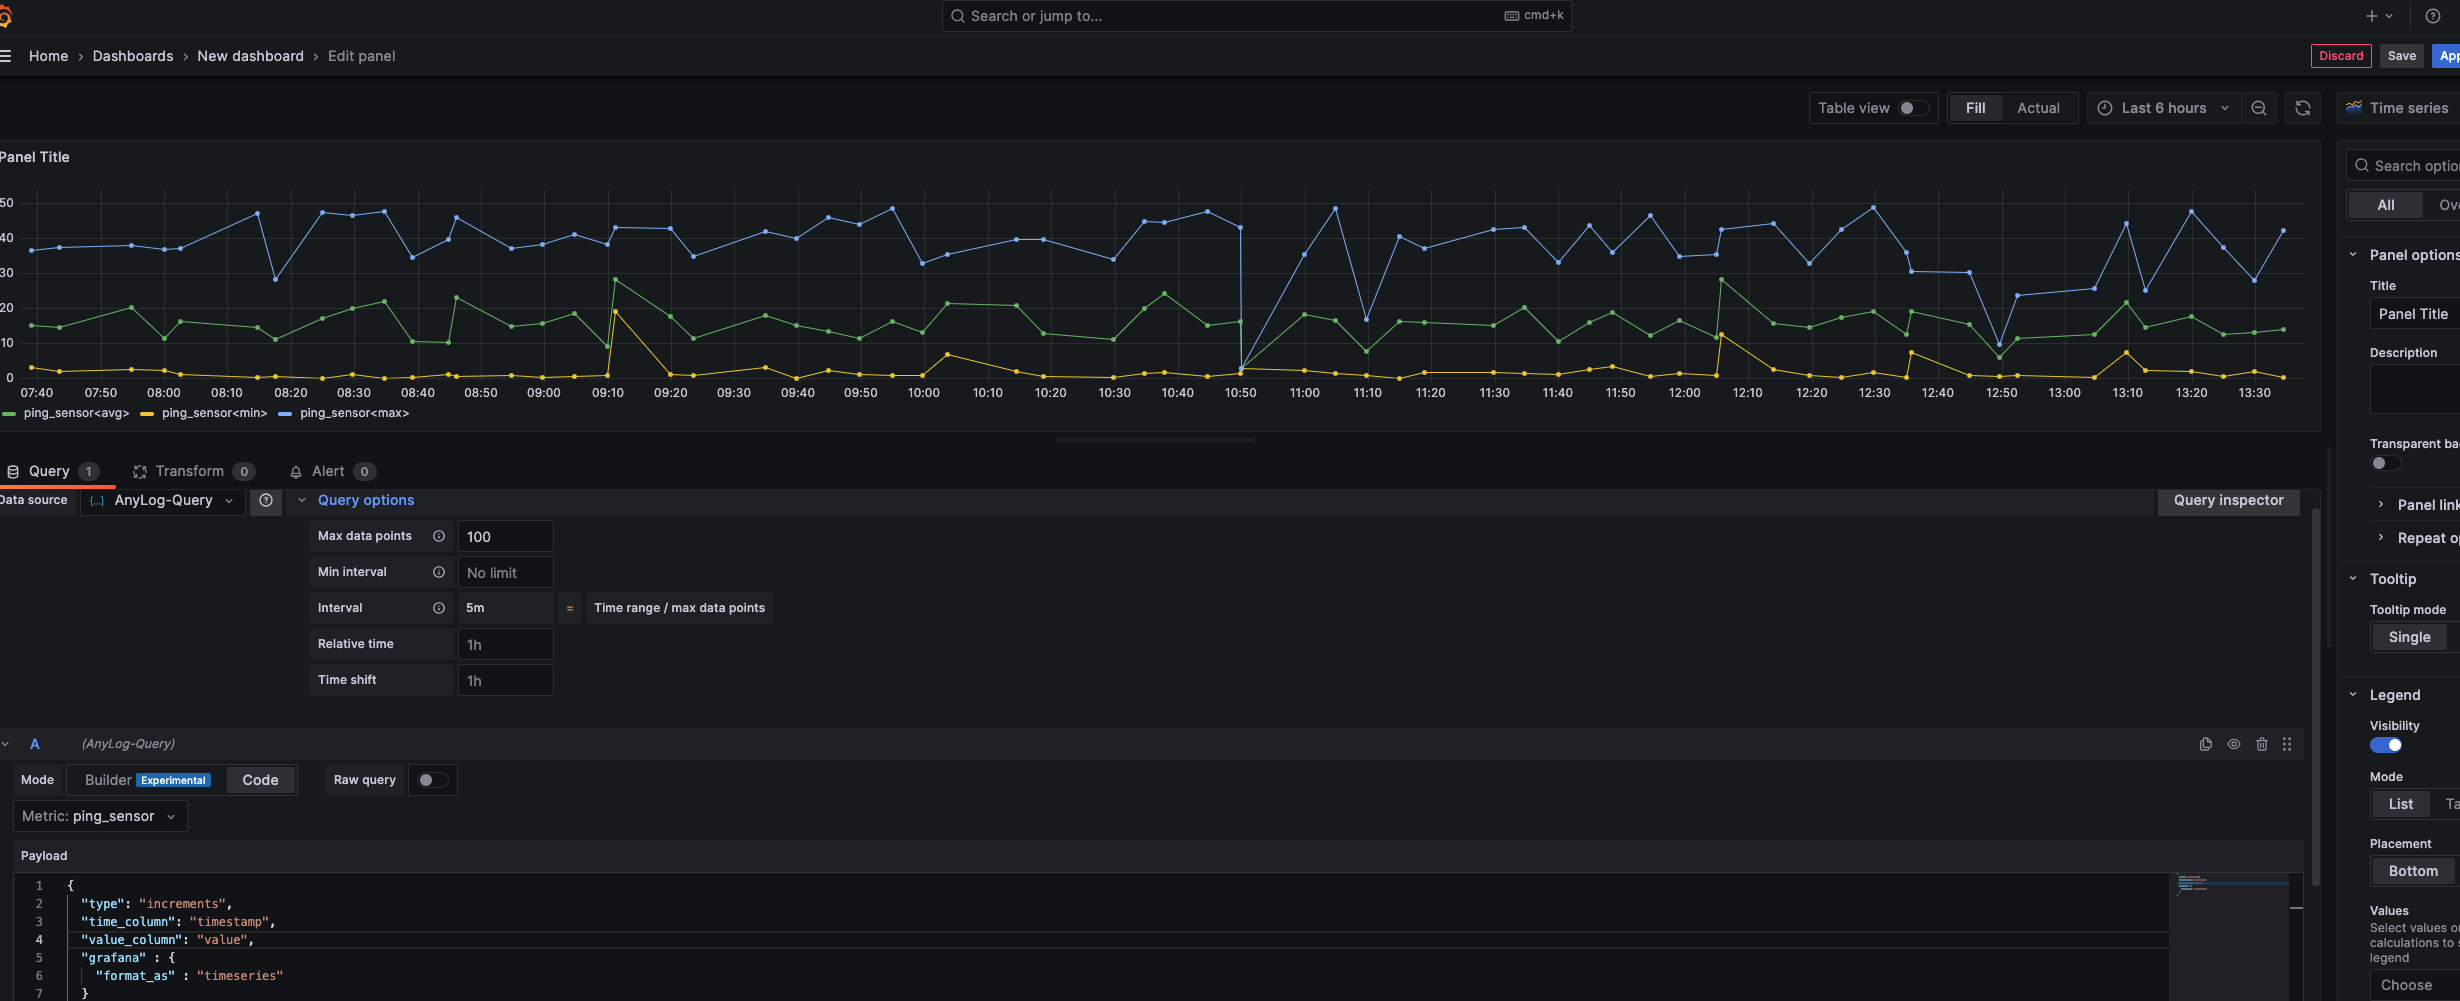Click the clock icon in the time picker

2105,108
